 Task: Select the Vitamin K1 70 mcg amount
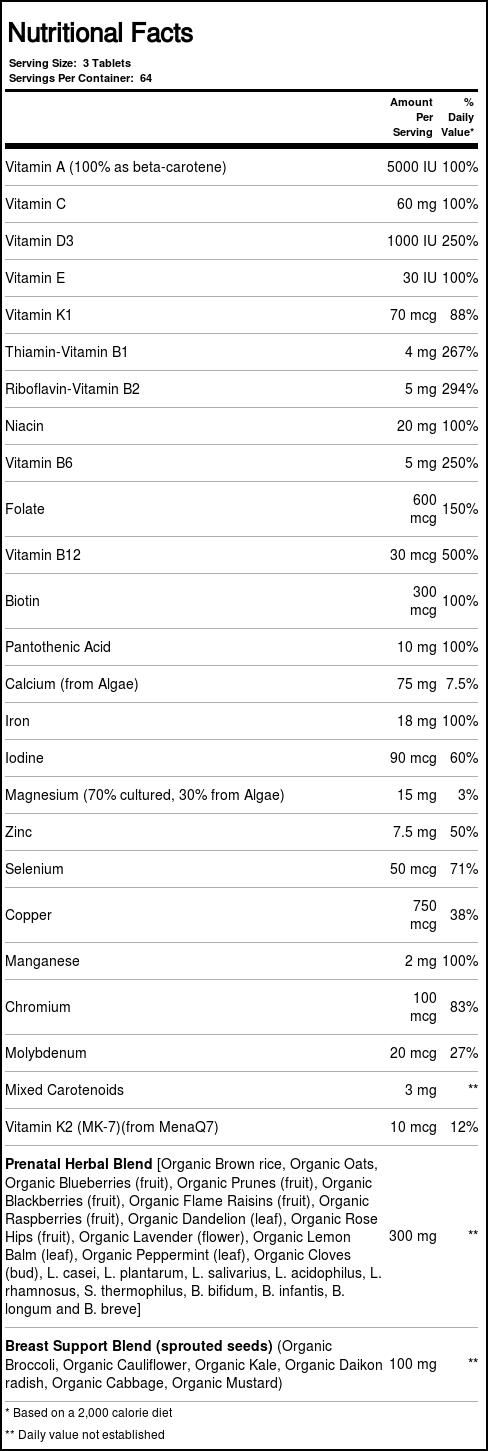pyautogui.click(x=413, y=315)
